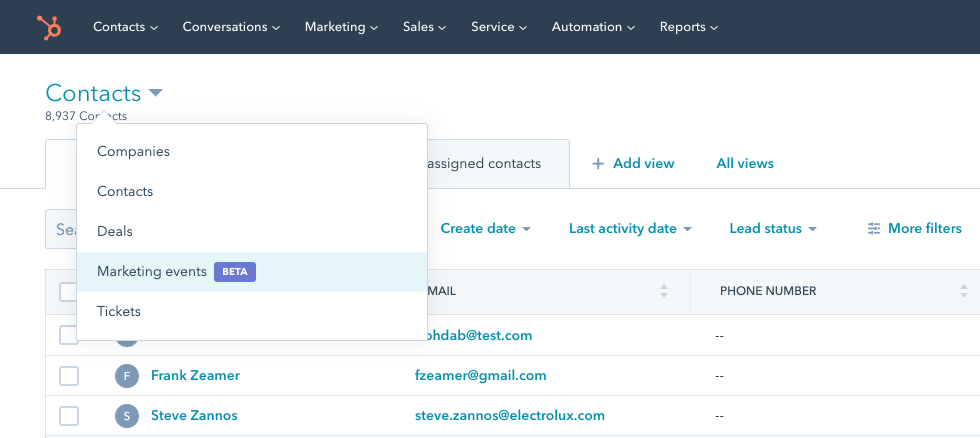This screenshot has height=438, width=980.
Task: Click Steve Zannos's avatar icon
Action: (127, 416)
